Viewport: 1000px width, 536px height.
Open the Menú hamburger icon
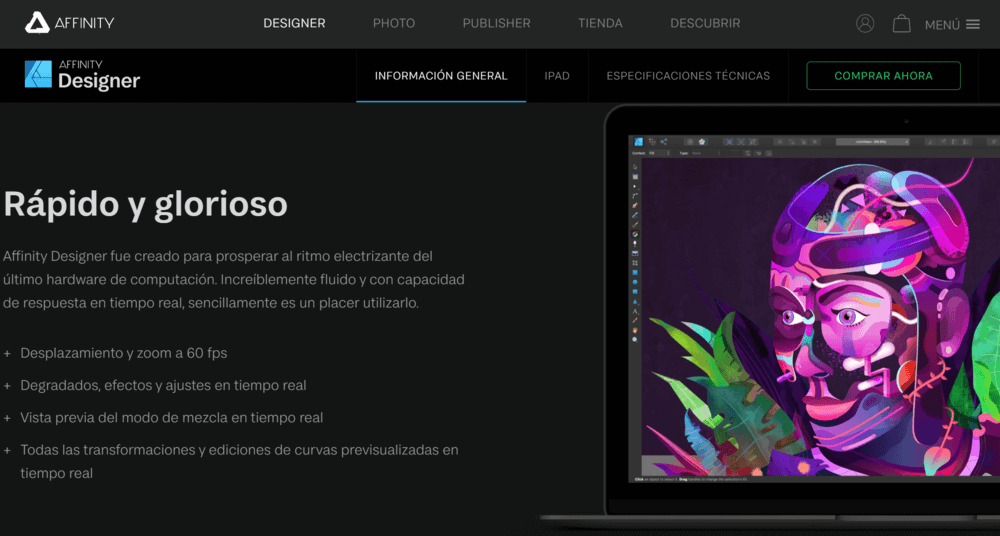pos(972,24)
